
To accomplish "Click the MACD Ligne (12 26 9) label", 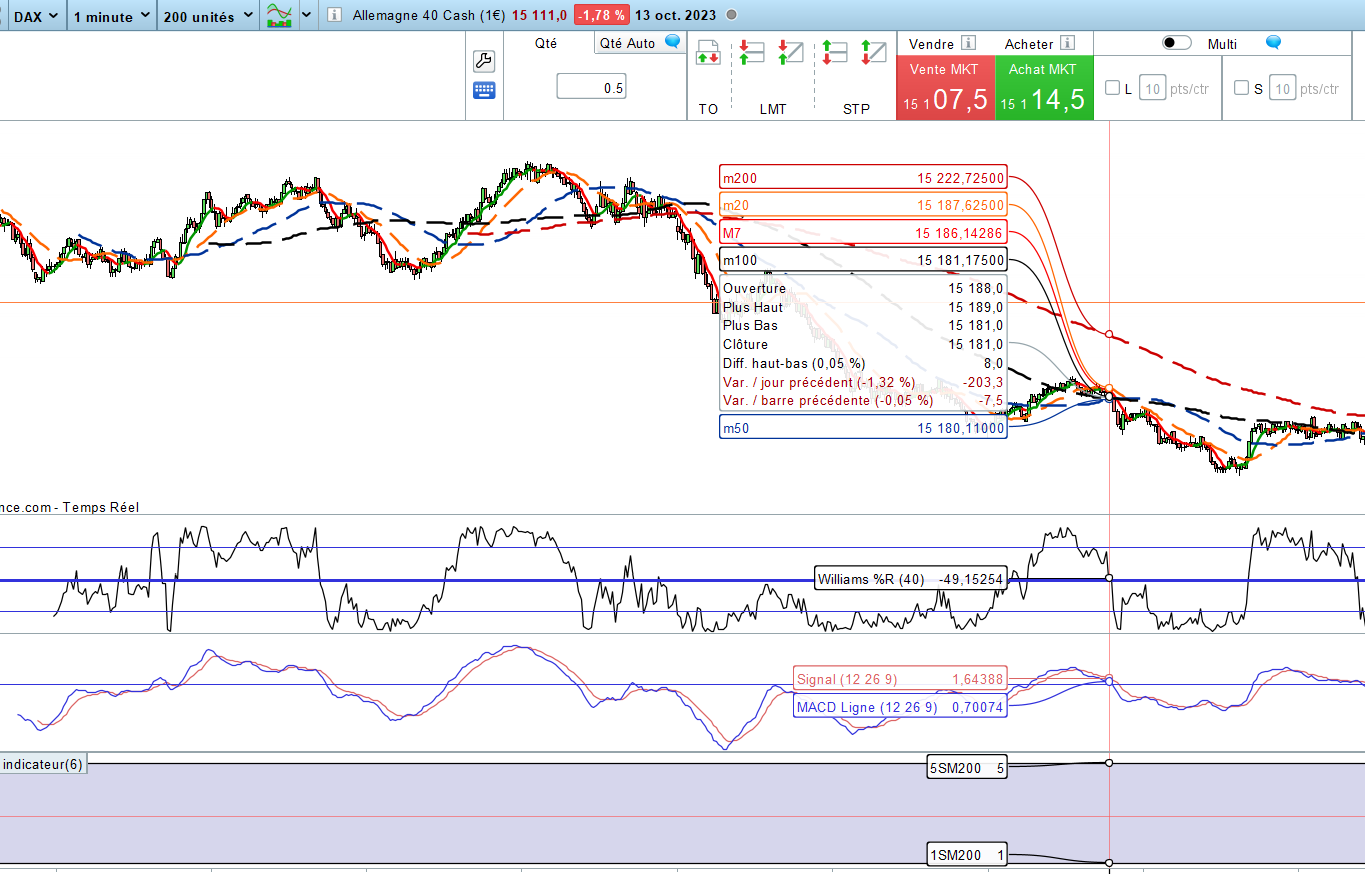I will (x=900, y=707).
